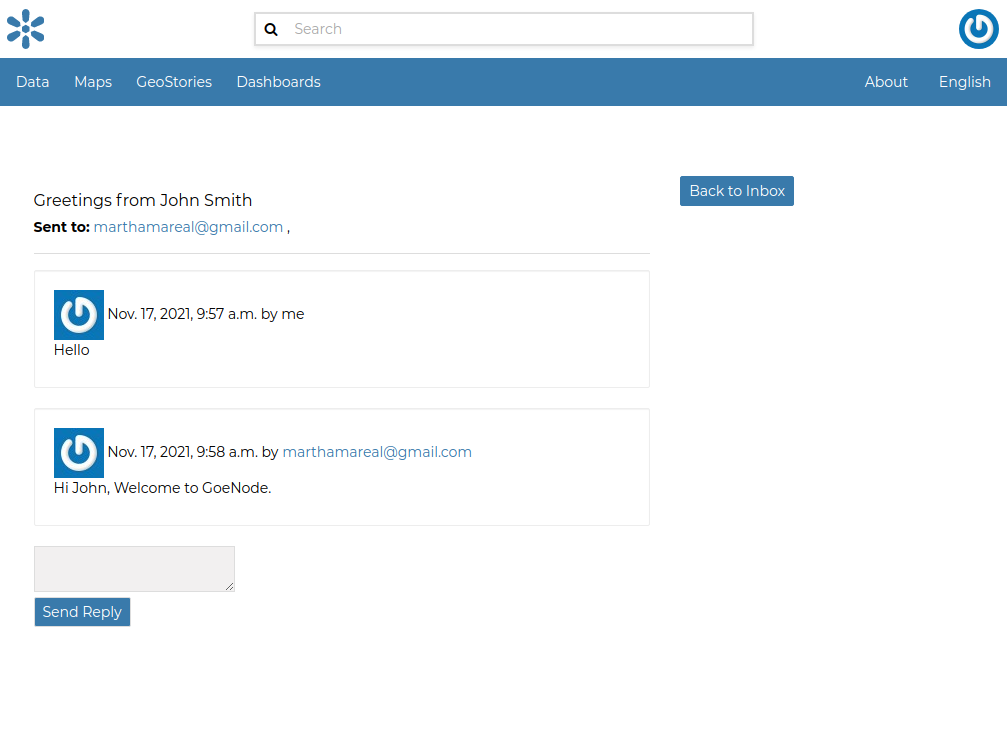
Task: Click avatar on the Welcome reply message
Action: coord(79,453)
